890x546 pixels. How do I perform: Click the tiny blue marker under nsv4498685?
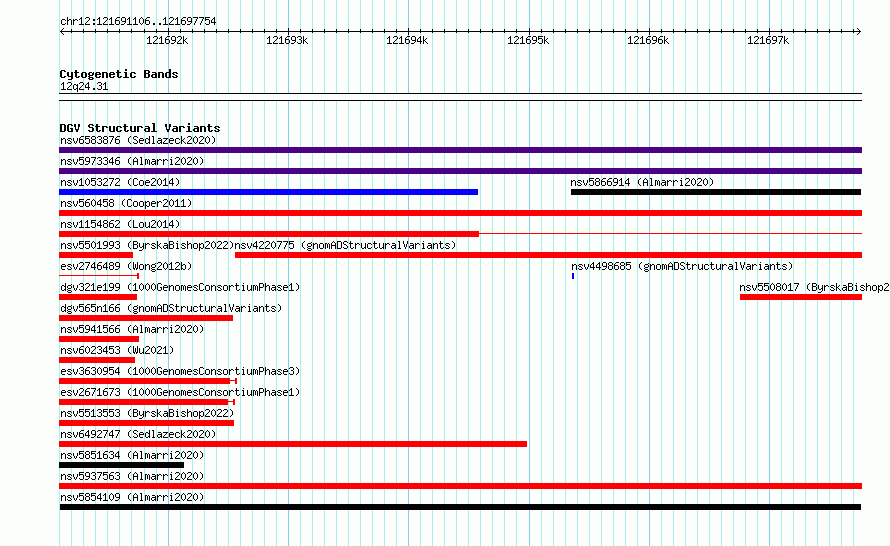(x=573, y=276)
